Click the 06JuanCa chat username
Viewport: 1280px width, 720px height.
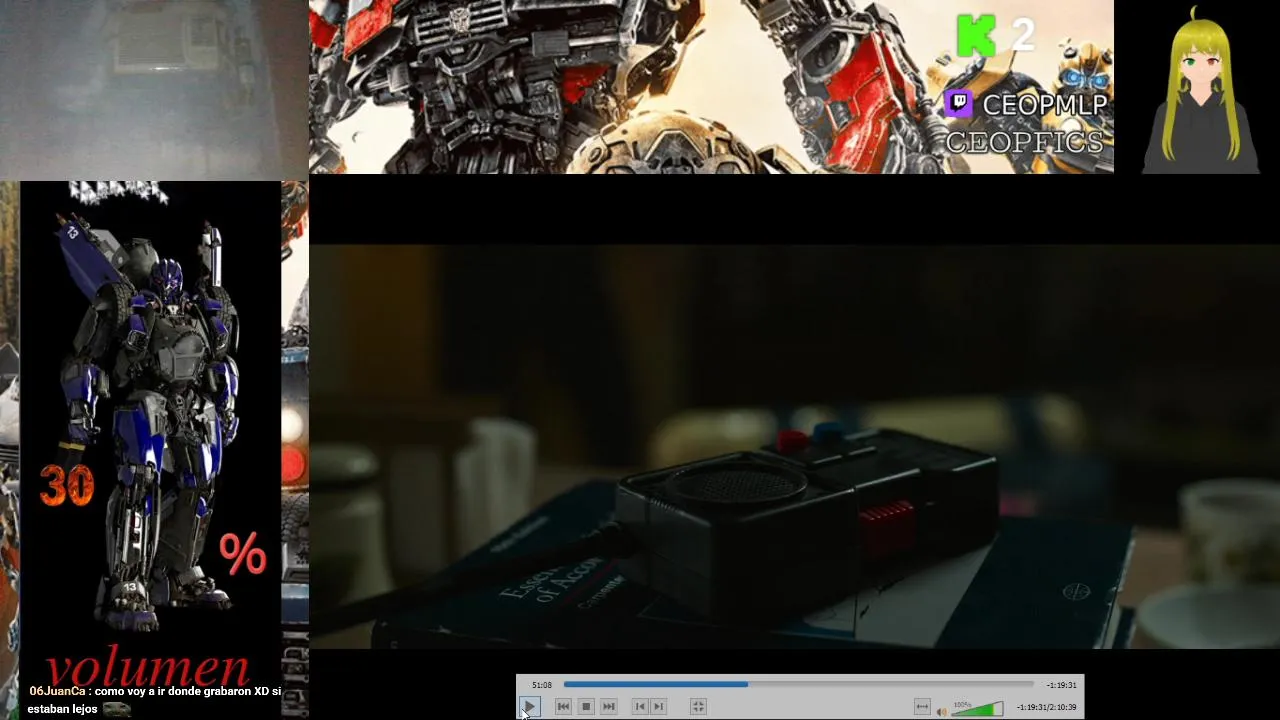[57, 691]
